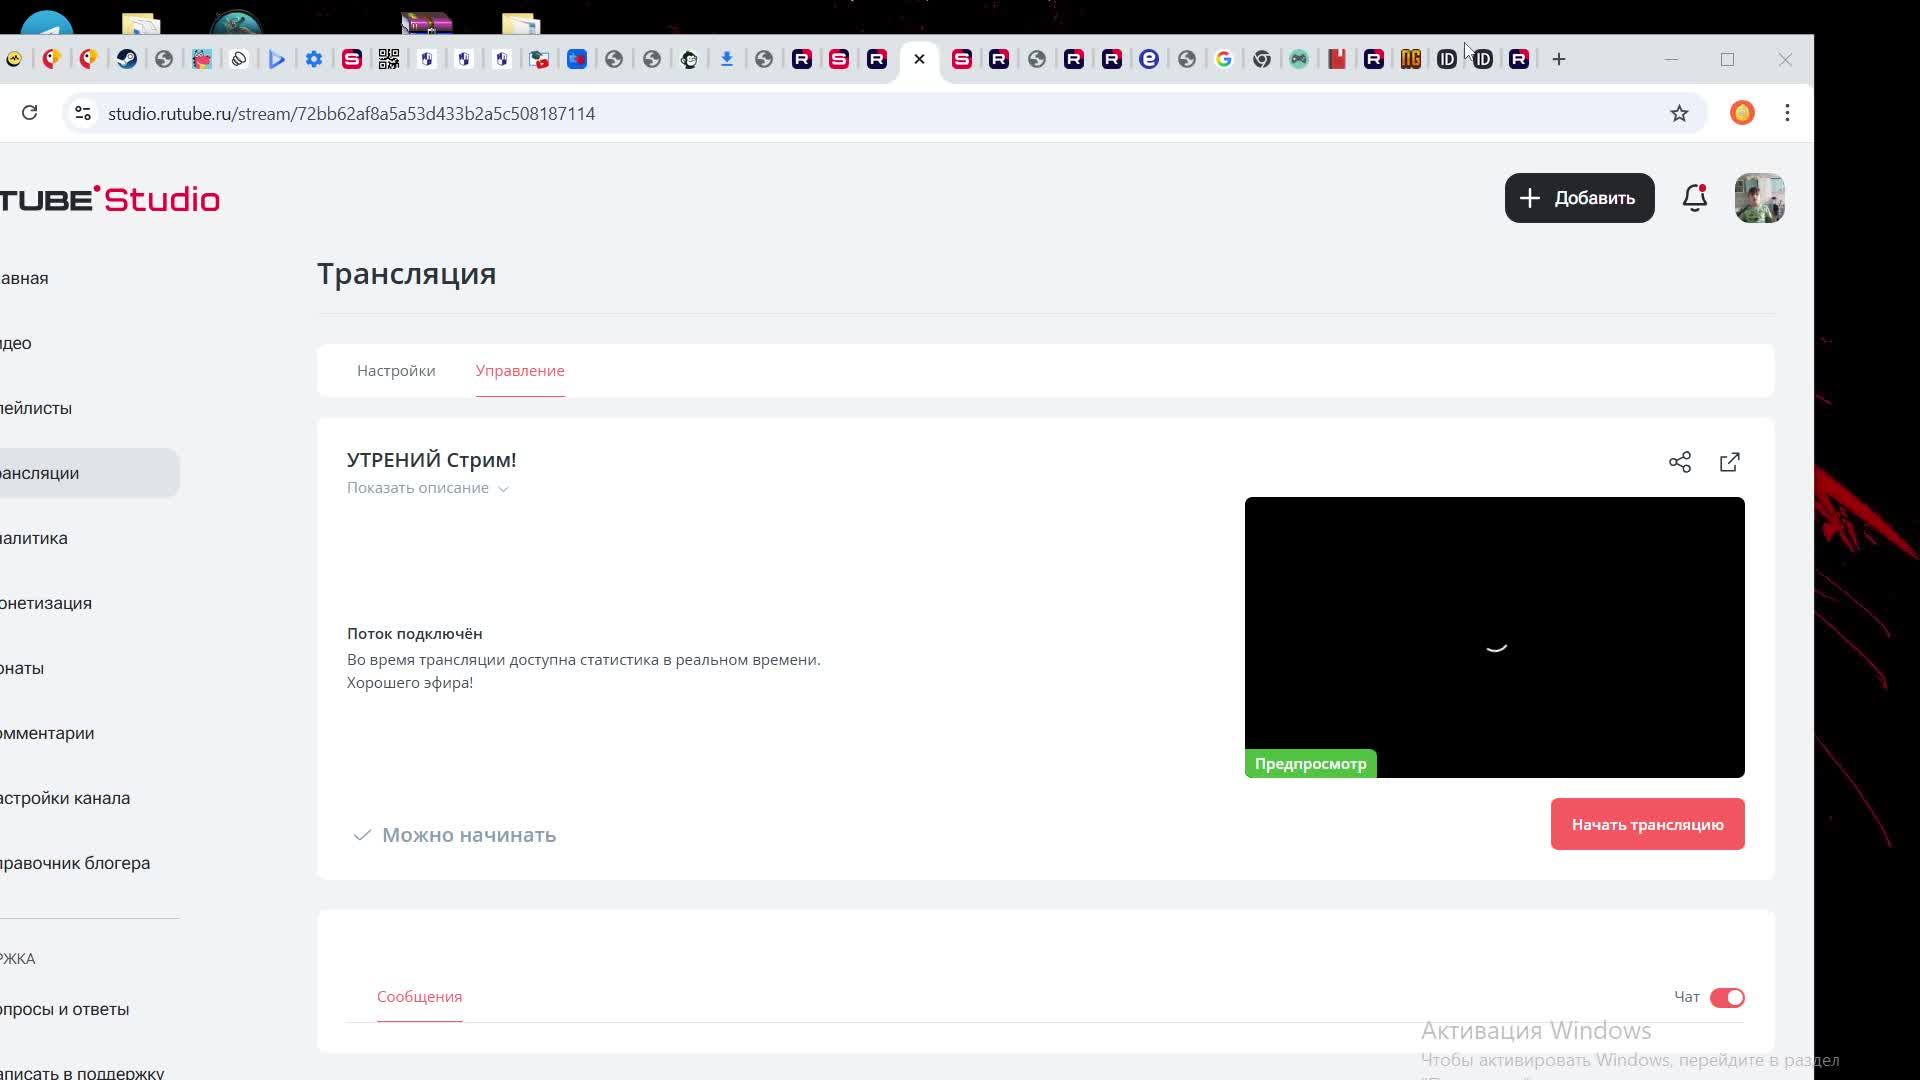Click the Трансляция page heading
This screenshot has height=1080, width=1920.
tap(407, 274)
